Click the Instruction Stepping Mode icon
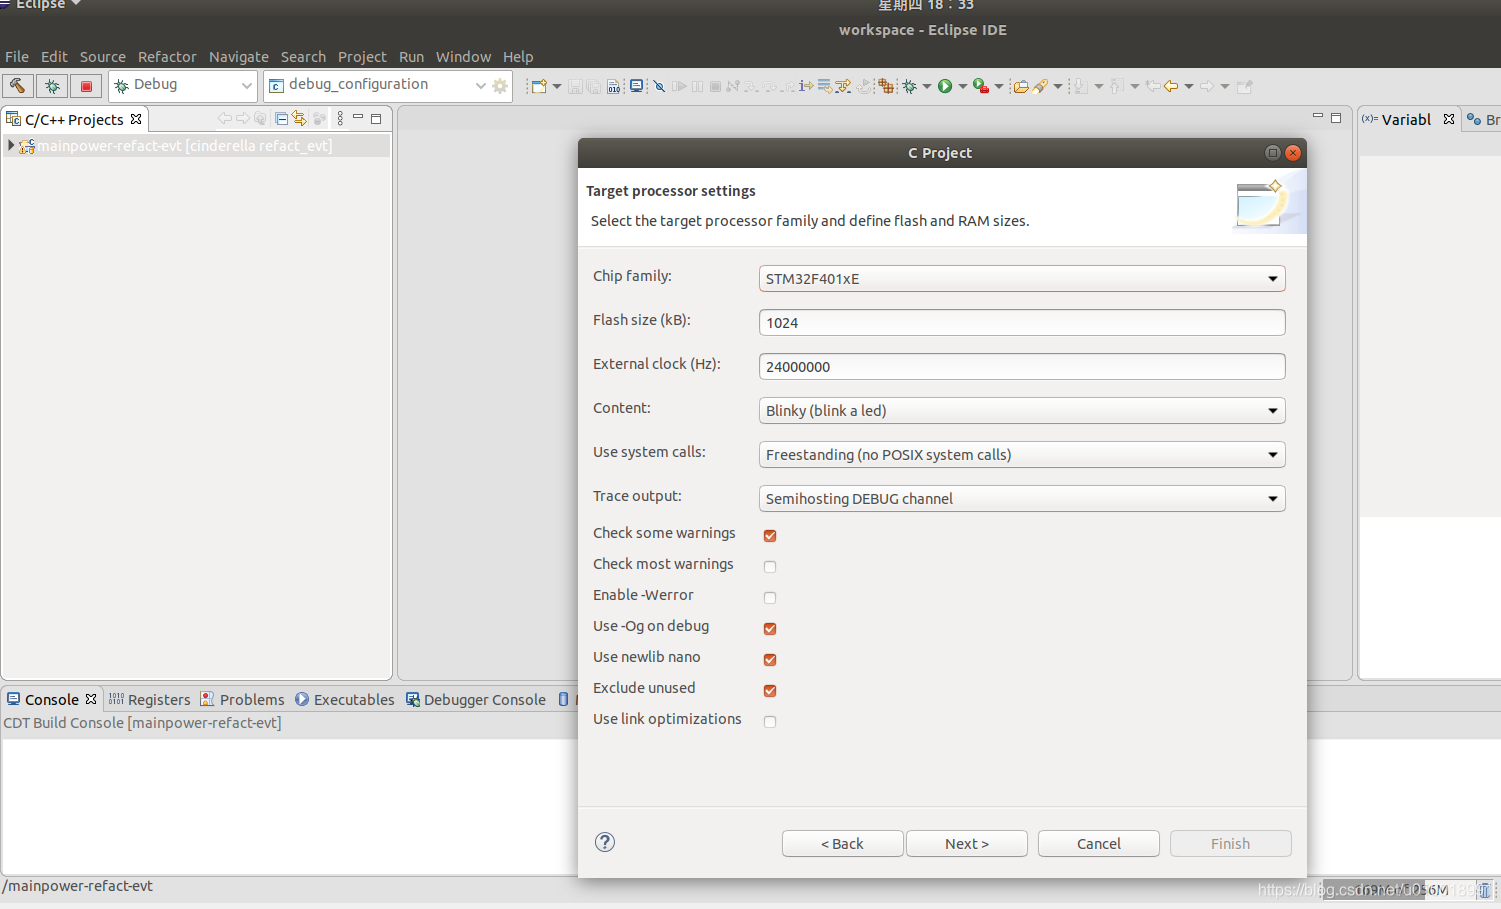Image resolution: width=1501 pixels, height=909 pixels. click(806, 86)
